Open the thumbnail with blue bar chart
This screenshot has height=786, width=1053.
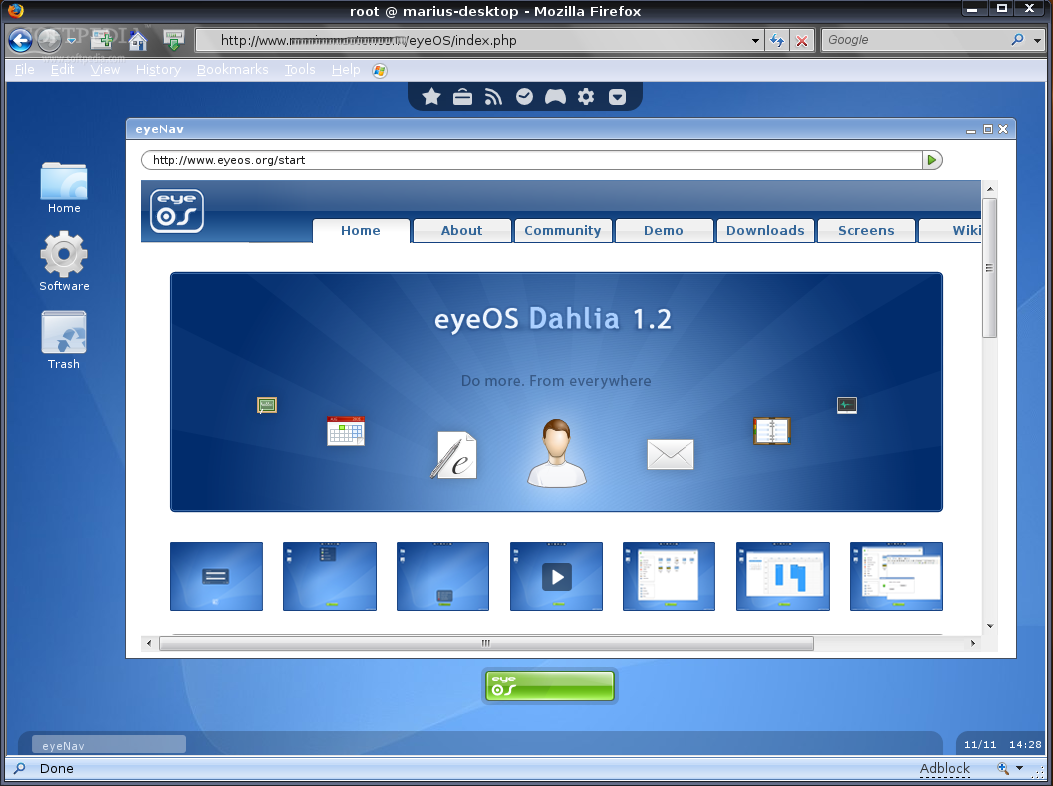tap(783, 576)
